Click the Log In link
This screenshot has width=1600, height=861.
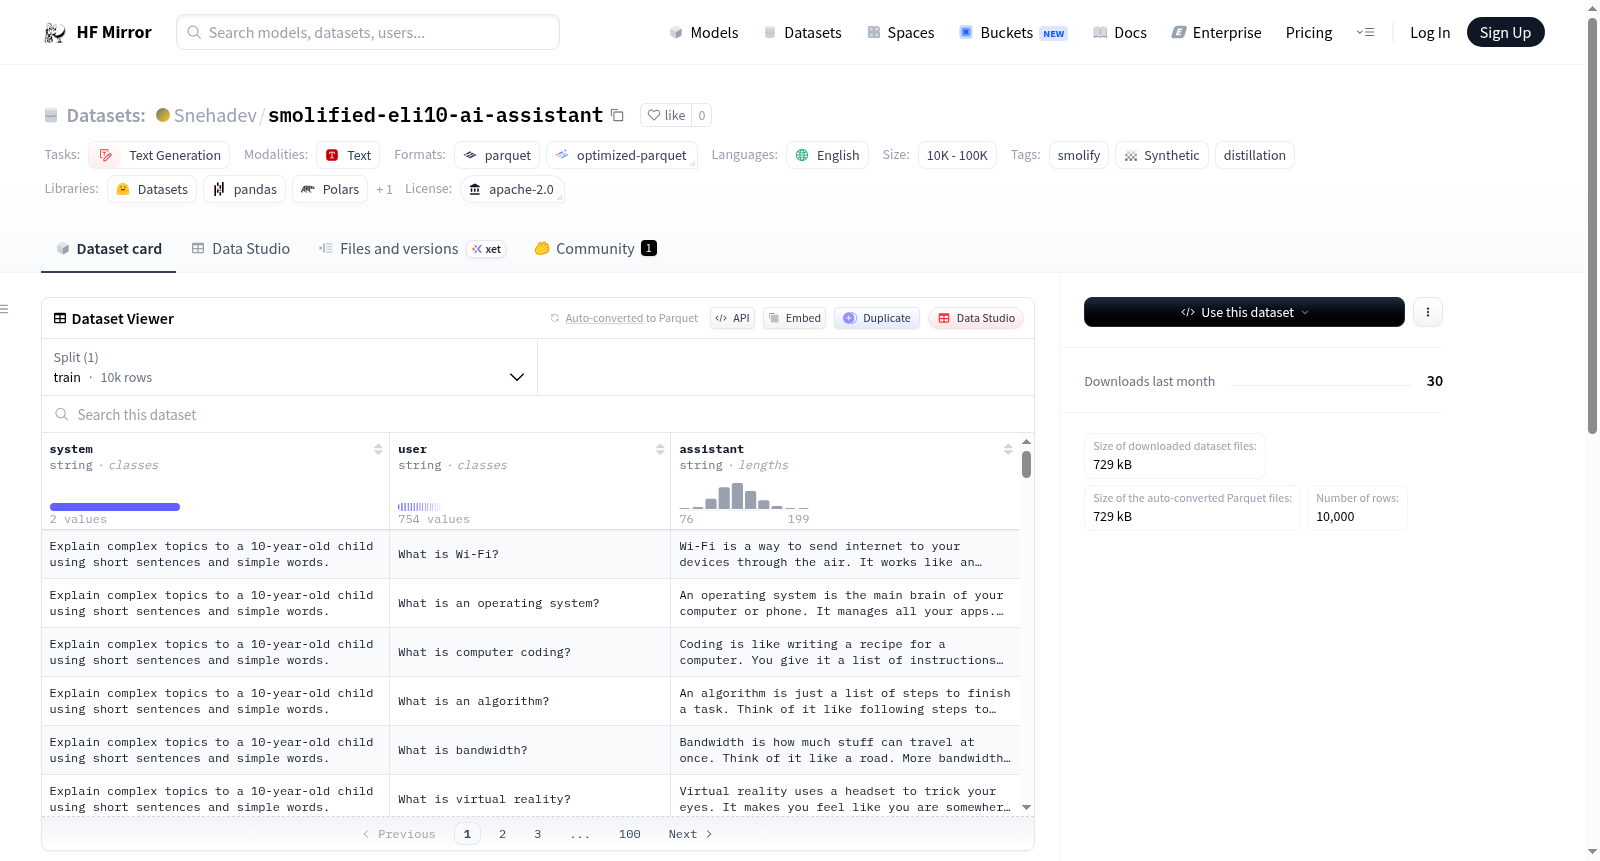(x=1430, y=33)
